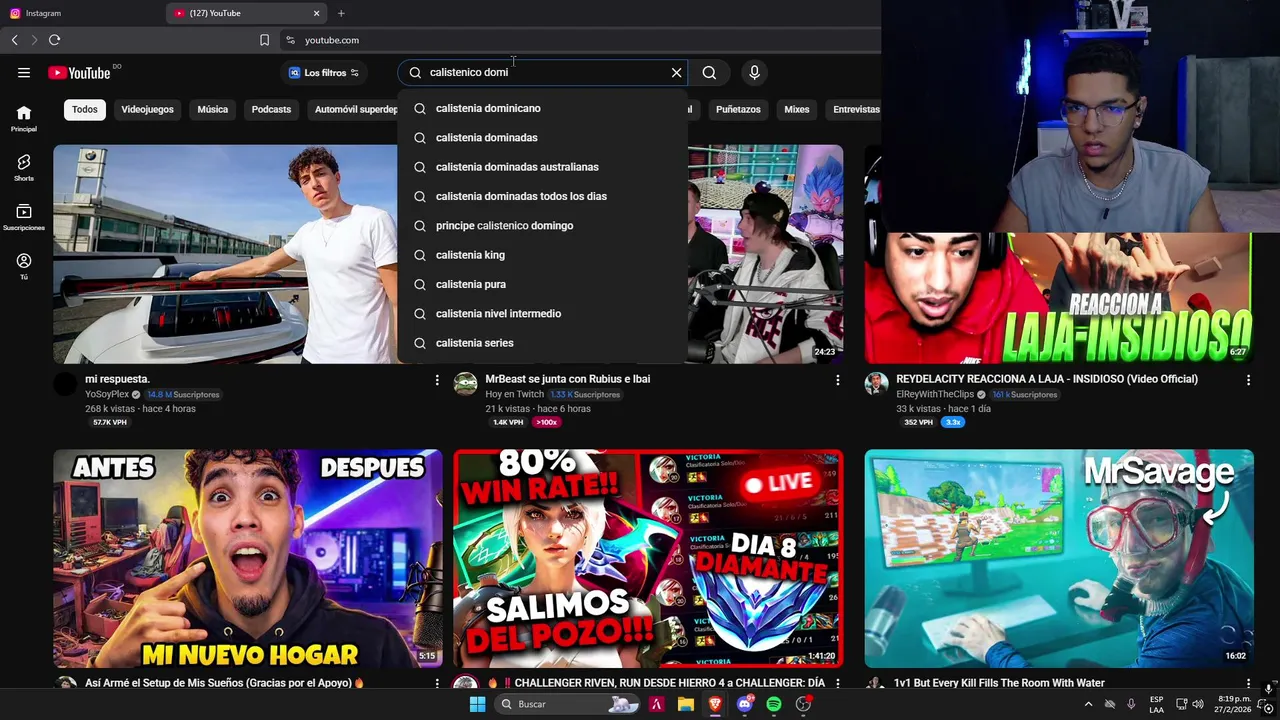This screenshot has width=1280, height=720.
Task: Click the ElReyWithTheClips channel avatar
Action: tap(877, 384)
